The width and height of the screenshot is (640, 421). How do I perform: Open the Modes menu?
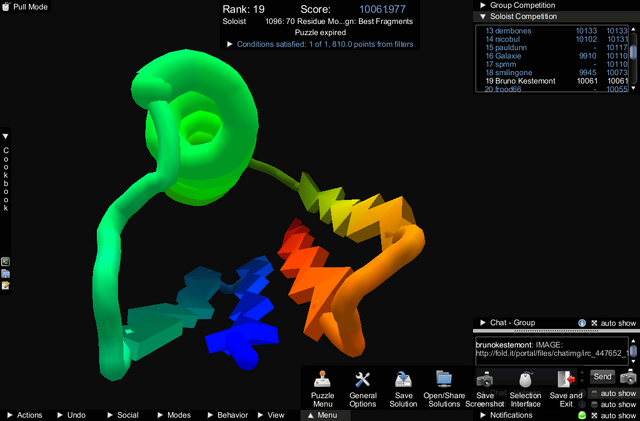coord(174,415)
